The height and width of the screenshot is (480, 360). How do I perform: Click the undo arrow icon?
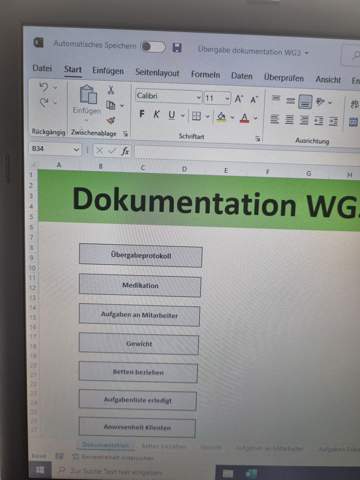(x=44, y=87)
